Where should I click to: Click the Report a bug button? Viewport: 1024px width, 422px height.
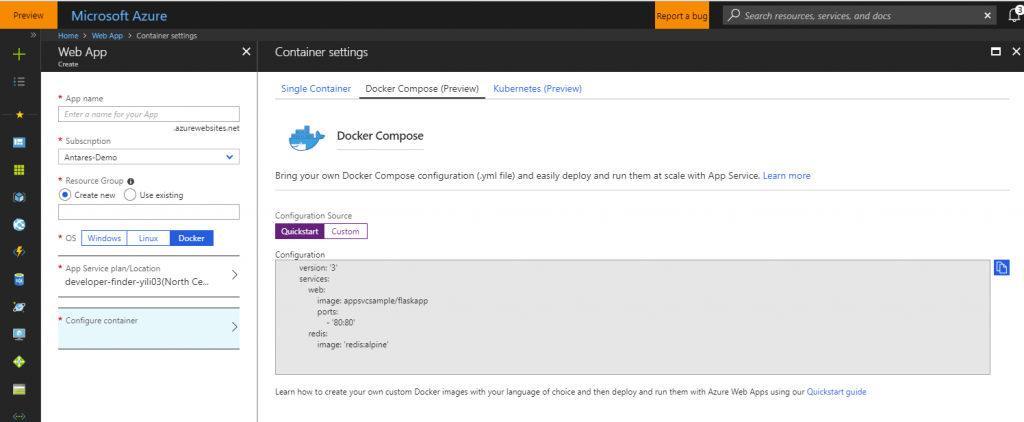(683, 16)
